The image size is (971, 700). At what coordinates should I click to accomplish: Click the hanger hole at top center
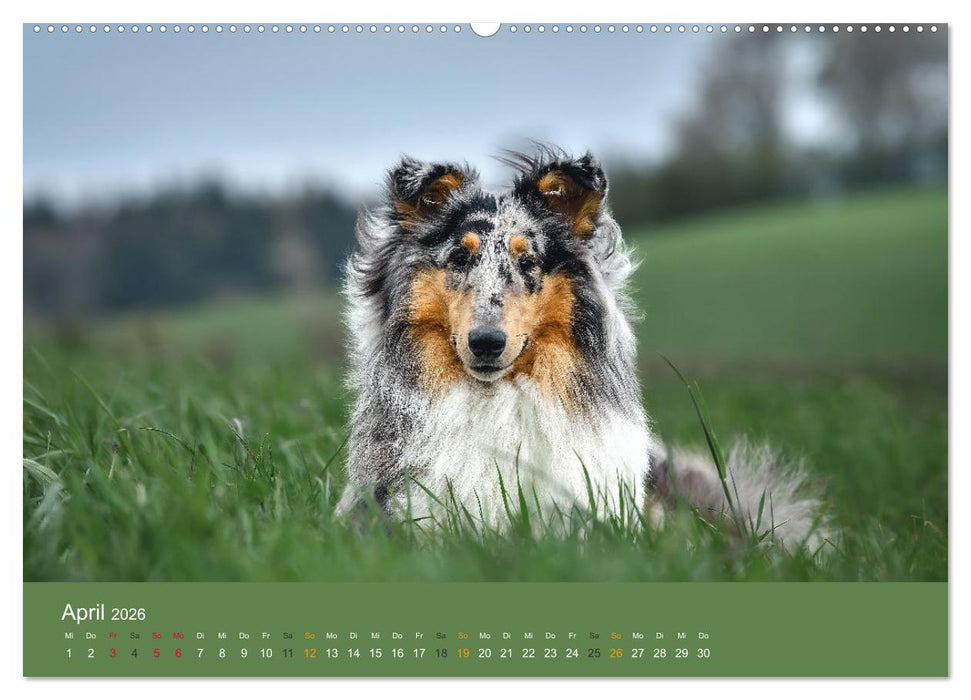pyautogui.click(x=487, y=24)
